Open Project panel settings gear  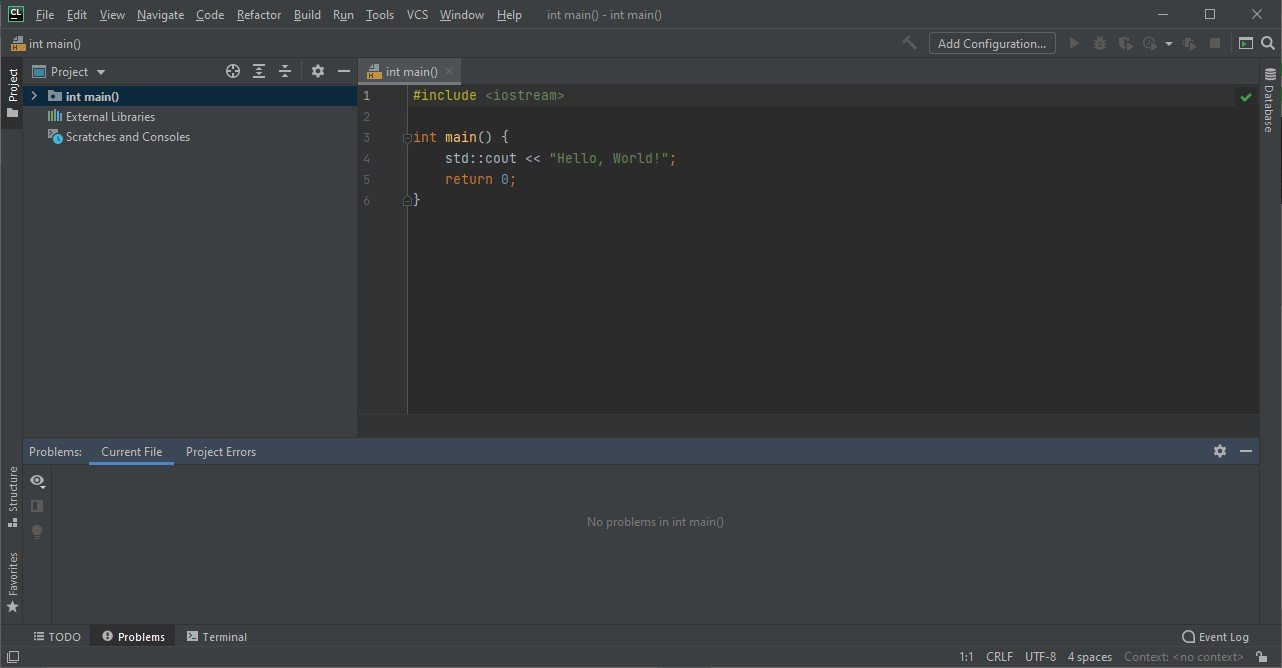(318, 71)
